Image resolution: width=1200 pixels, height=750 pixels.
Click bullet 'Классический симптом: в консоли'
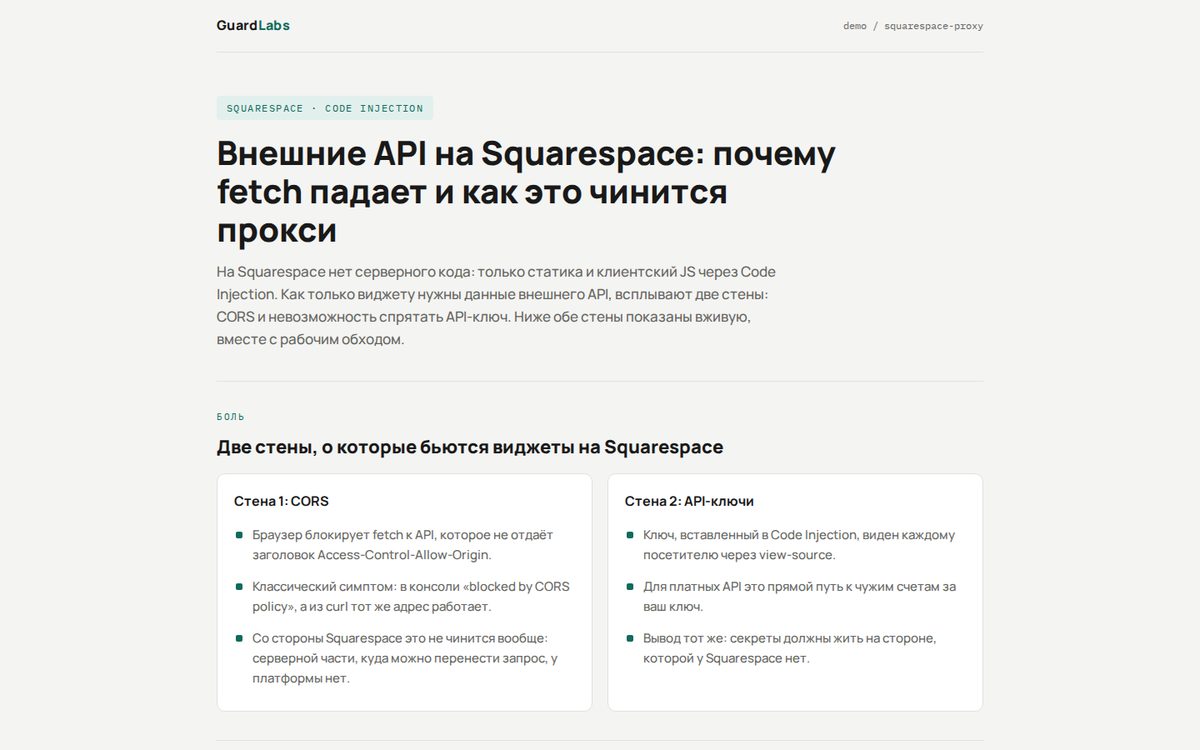pos(404,597)
